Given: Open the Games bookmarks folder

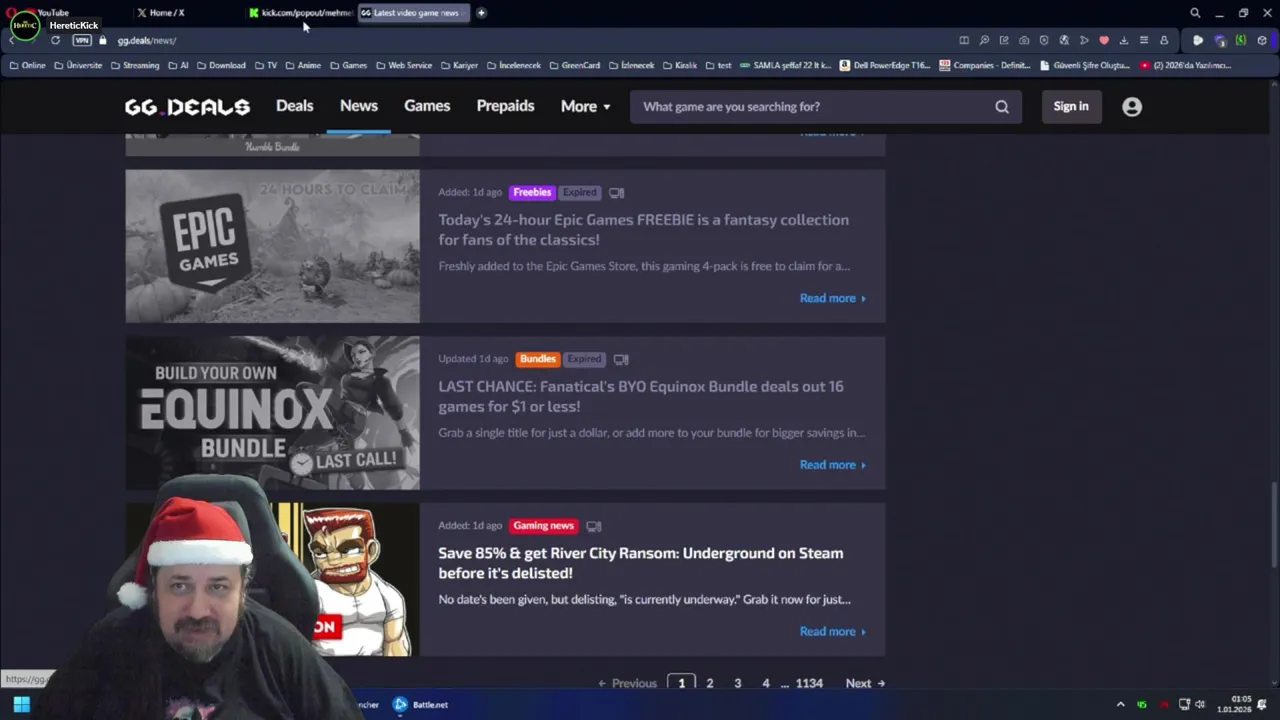Looking at the screenshot, I should (x=348, y=65).
